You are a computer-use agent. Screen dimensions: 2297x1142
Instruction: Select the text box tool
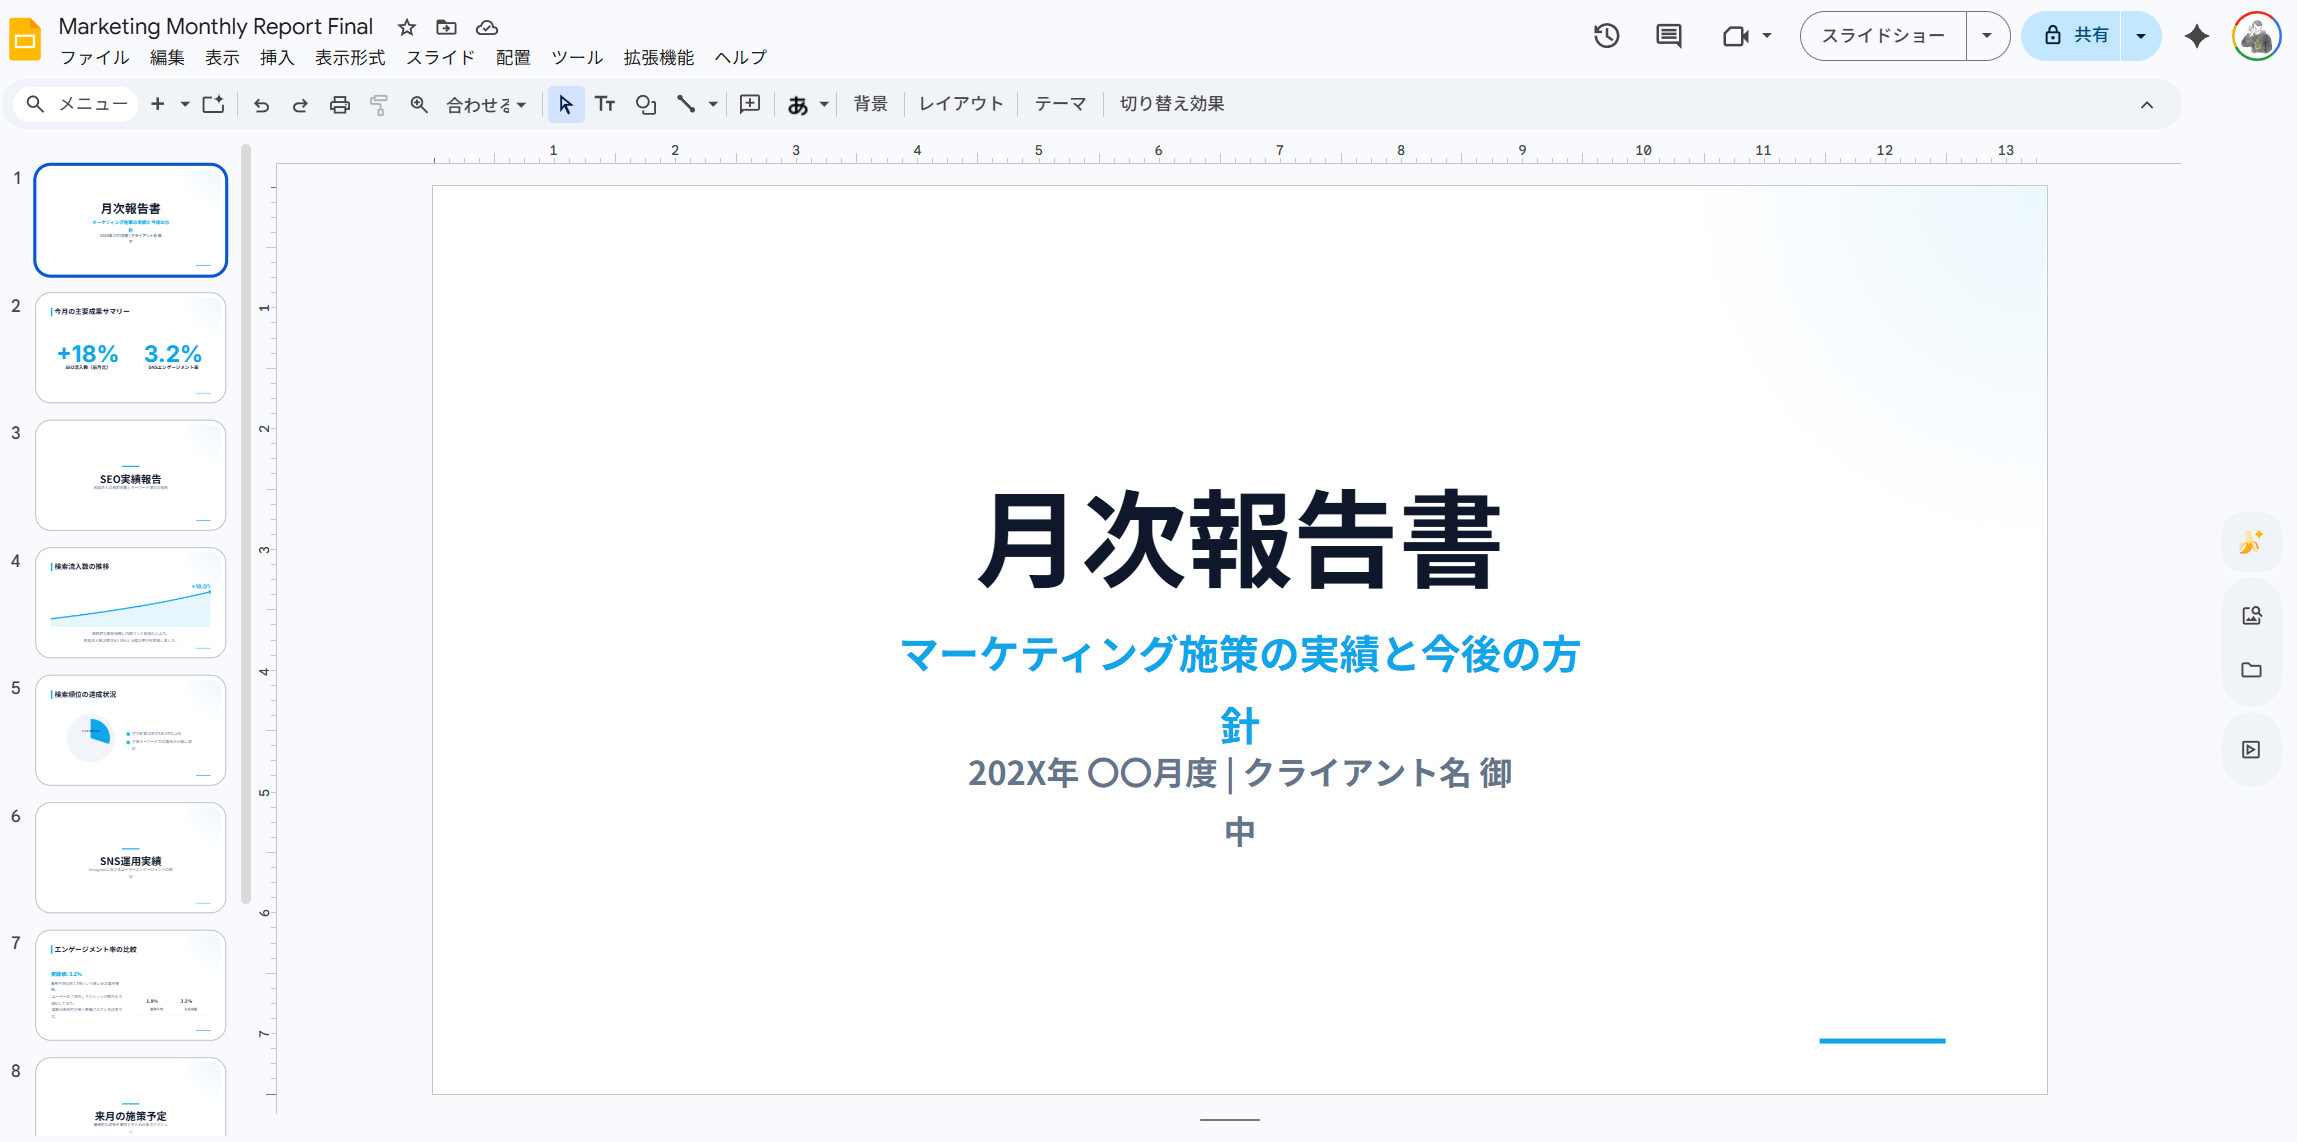click(605, 103)
